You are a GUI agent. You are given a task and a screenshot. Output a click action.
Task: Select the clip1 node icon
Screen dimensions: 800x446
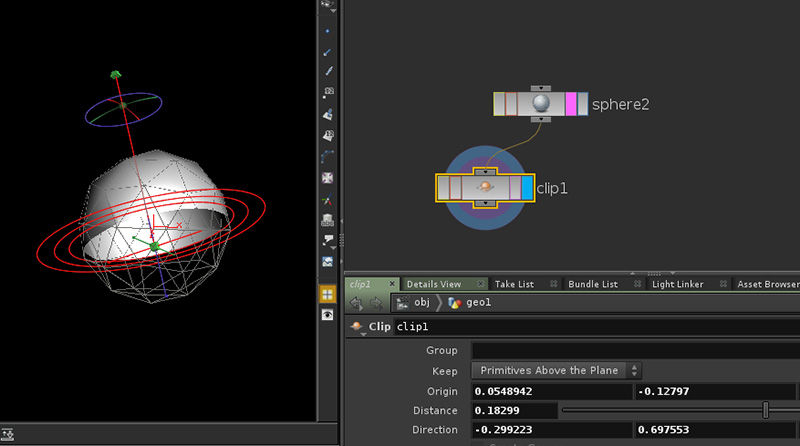click(485, 187)
